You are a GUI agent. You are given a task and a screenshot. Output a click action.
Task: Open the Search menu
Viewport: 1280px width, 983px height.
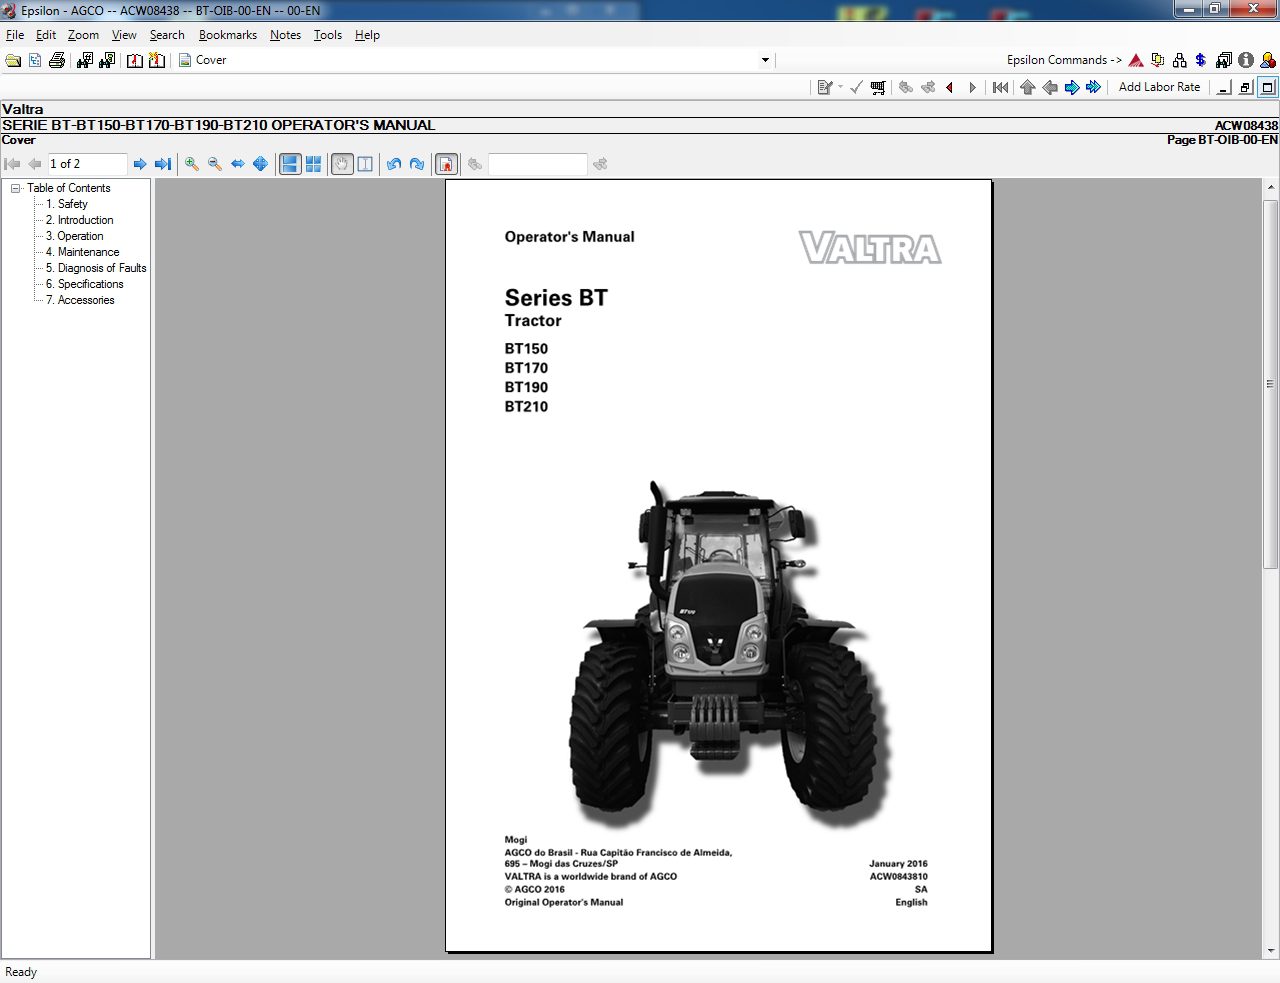point(167,35)
